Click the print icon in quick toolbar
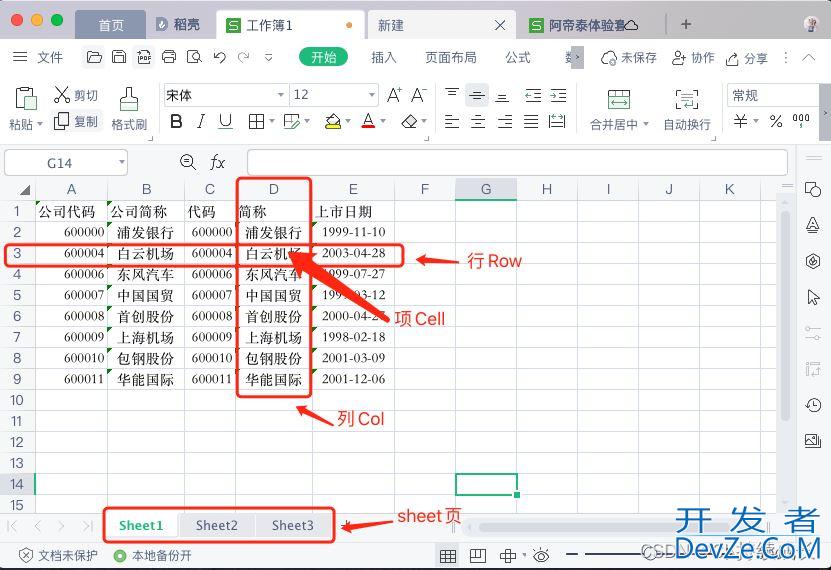 pos(169,57)
